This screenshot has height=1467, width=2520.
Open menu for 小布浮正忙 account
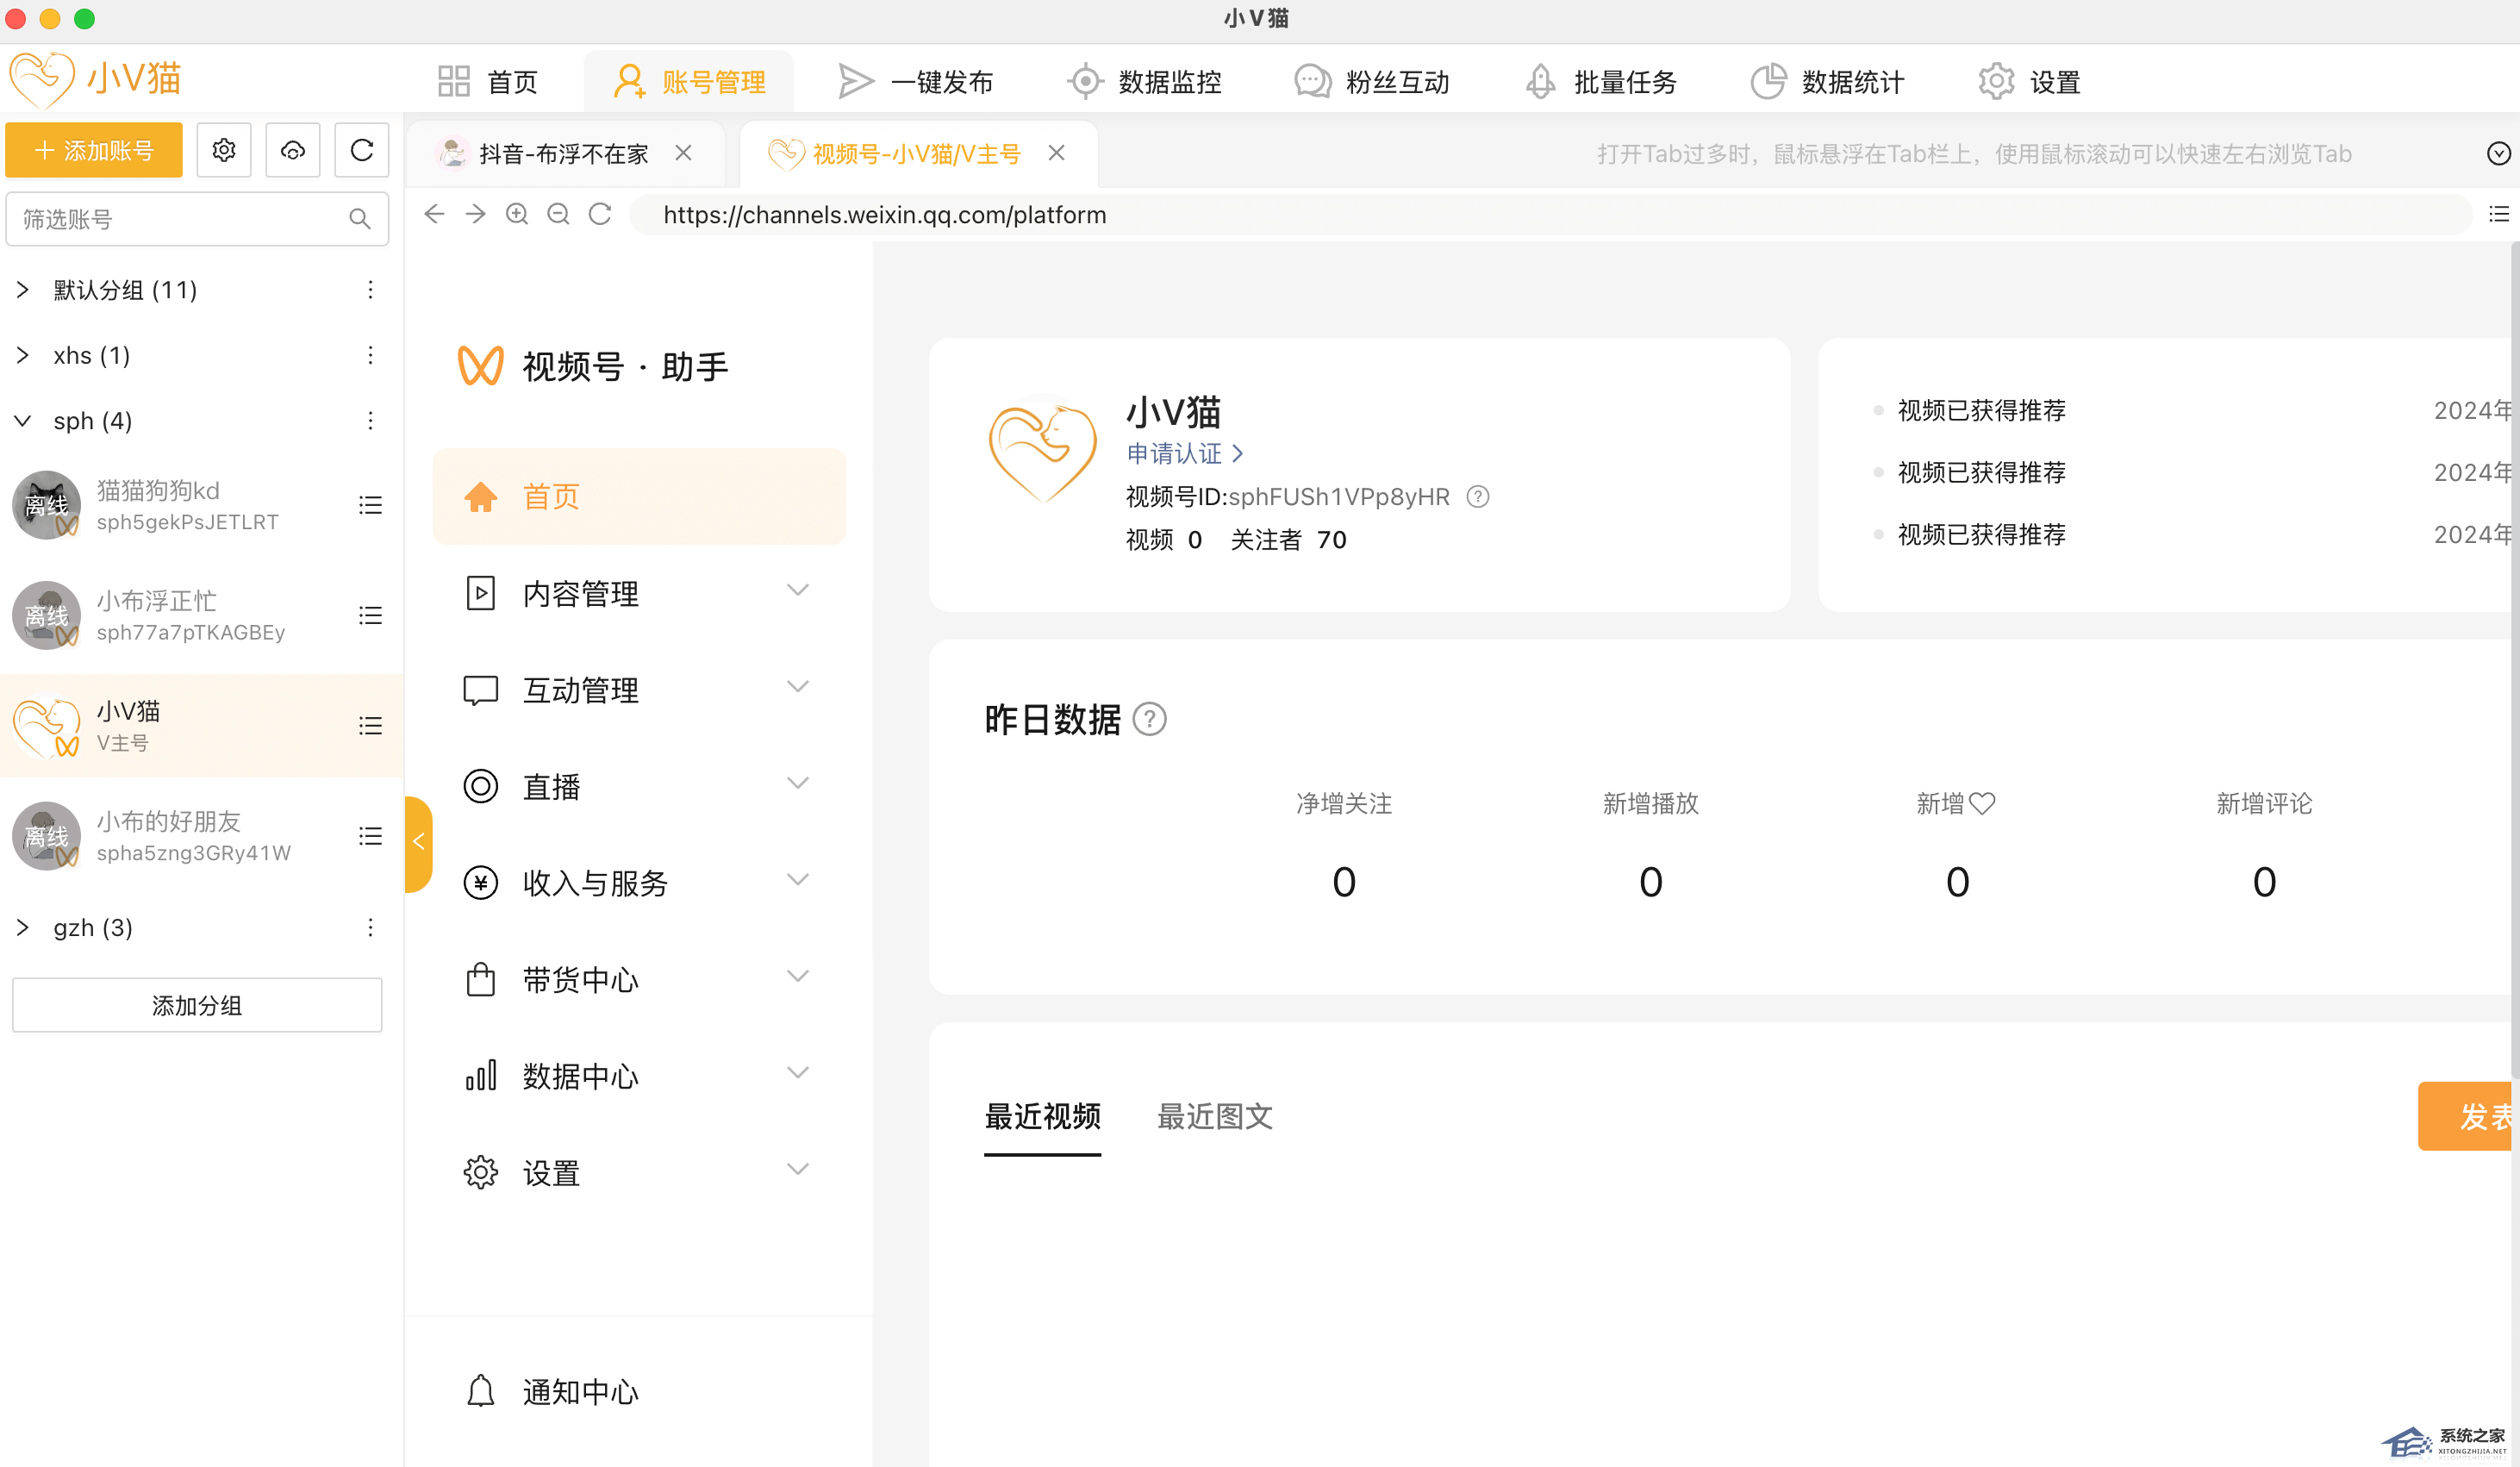coord(370,615)
